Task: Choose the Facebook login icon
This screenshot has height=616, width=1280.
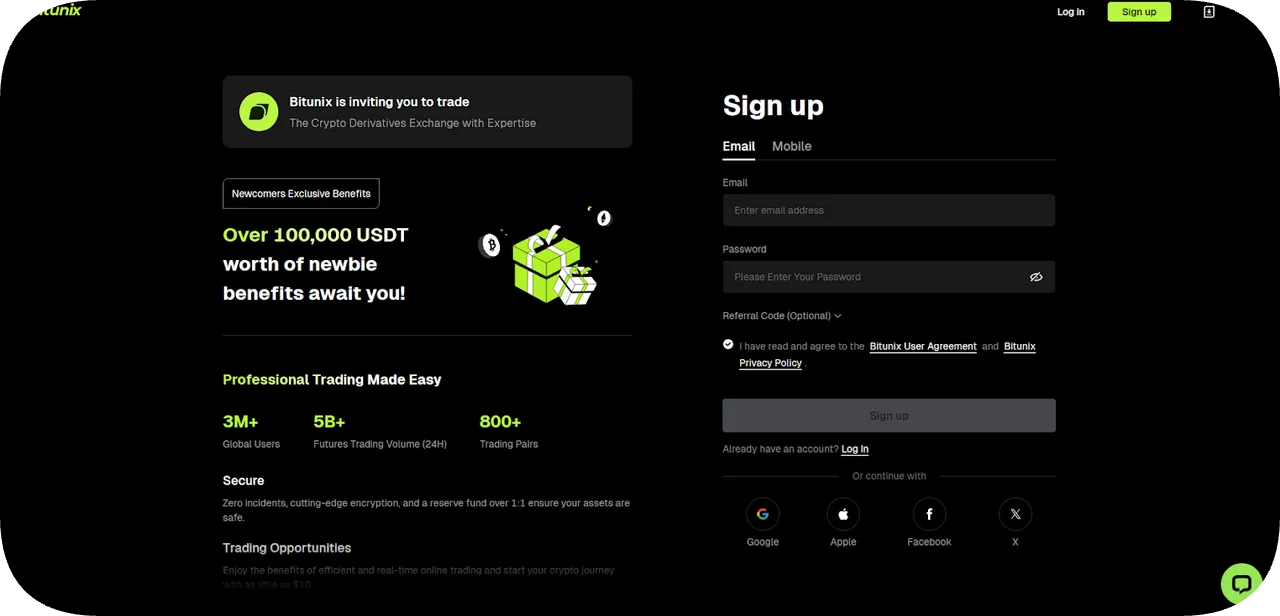Action: tap(929, 514)
